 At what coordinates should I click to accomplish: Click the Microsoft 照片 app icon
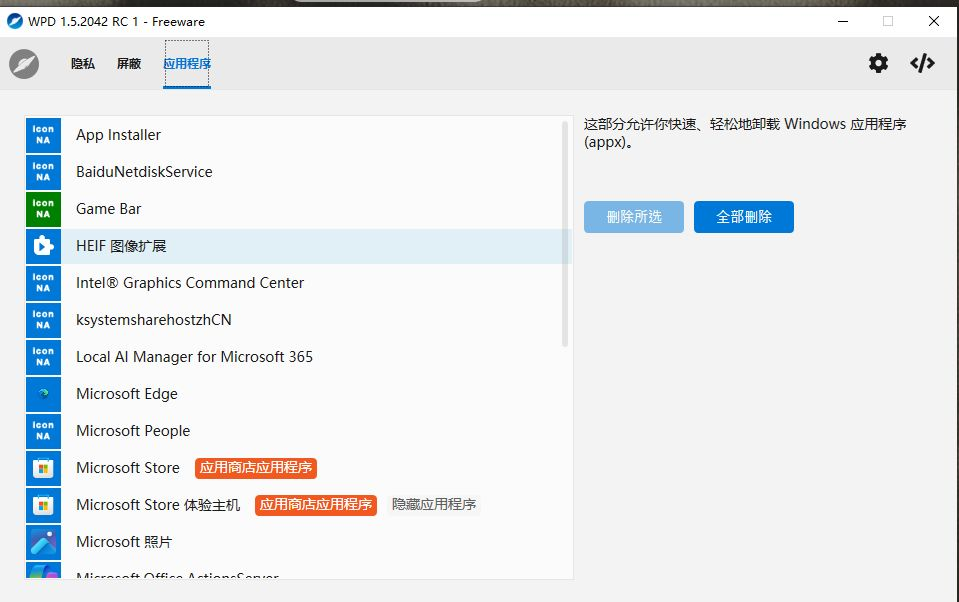click(x=43, y=542)
